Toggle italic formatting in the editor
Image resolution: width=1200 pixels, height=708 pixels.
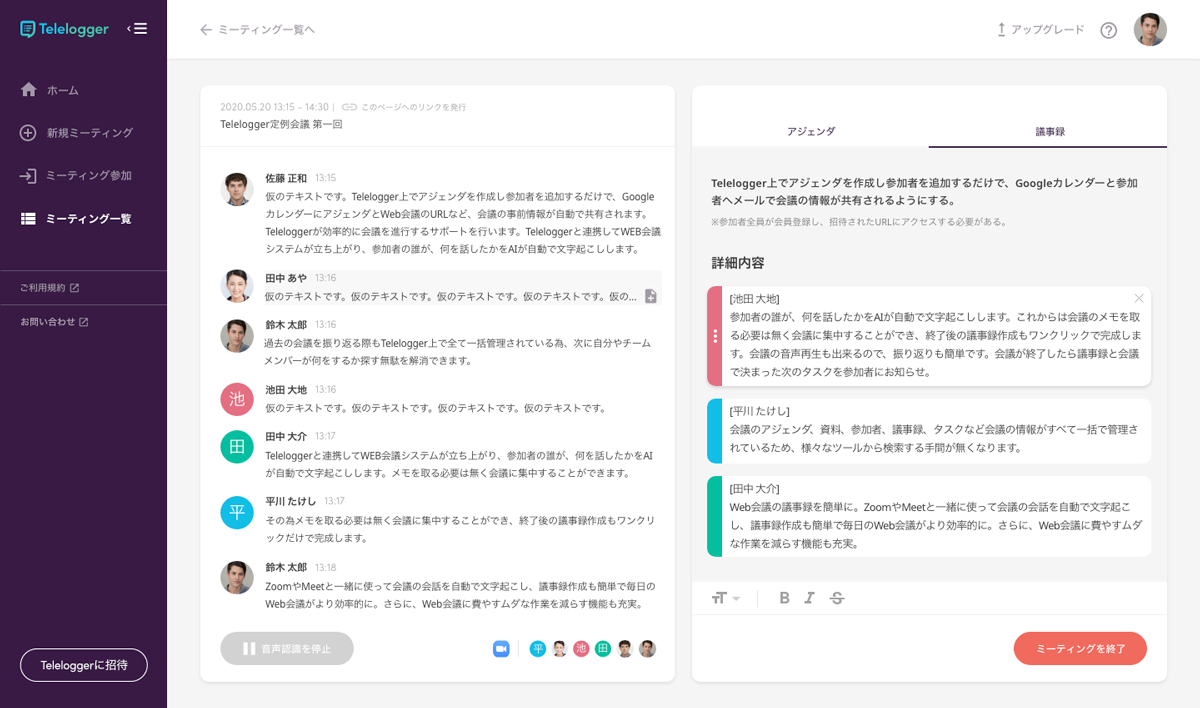pos(810,598)
